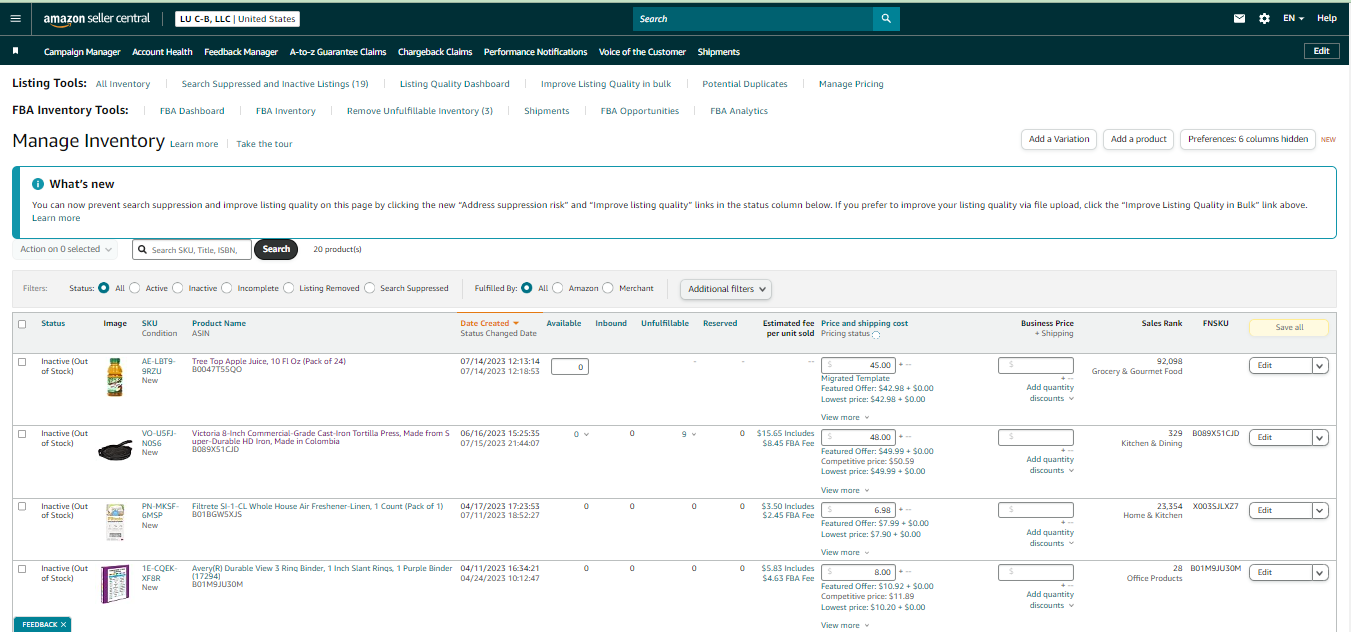
Task: Tick the select-all header checkbox
Action: coord(22,324)
